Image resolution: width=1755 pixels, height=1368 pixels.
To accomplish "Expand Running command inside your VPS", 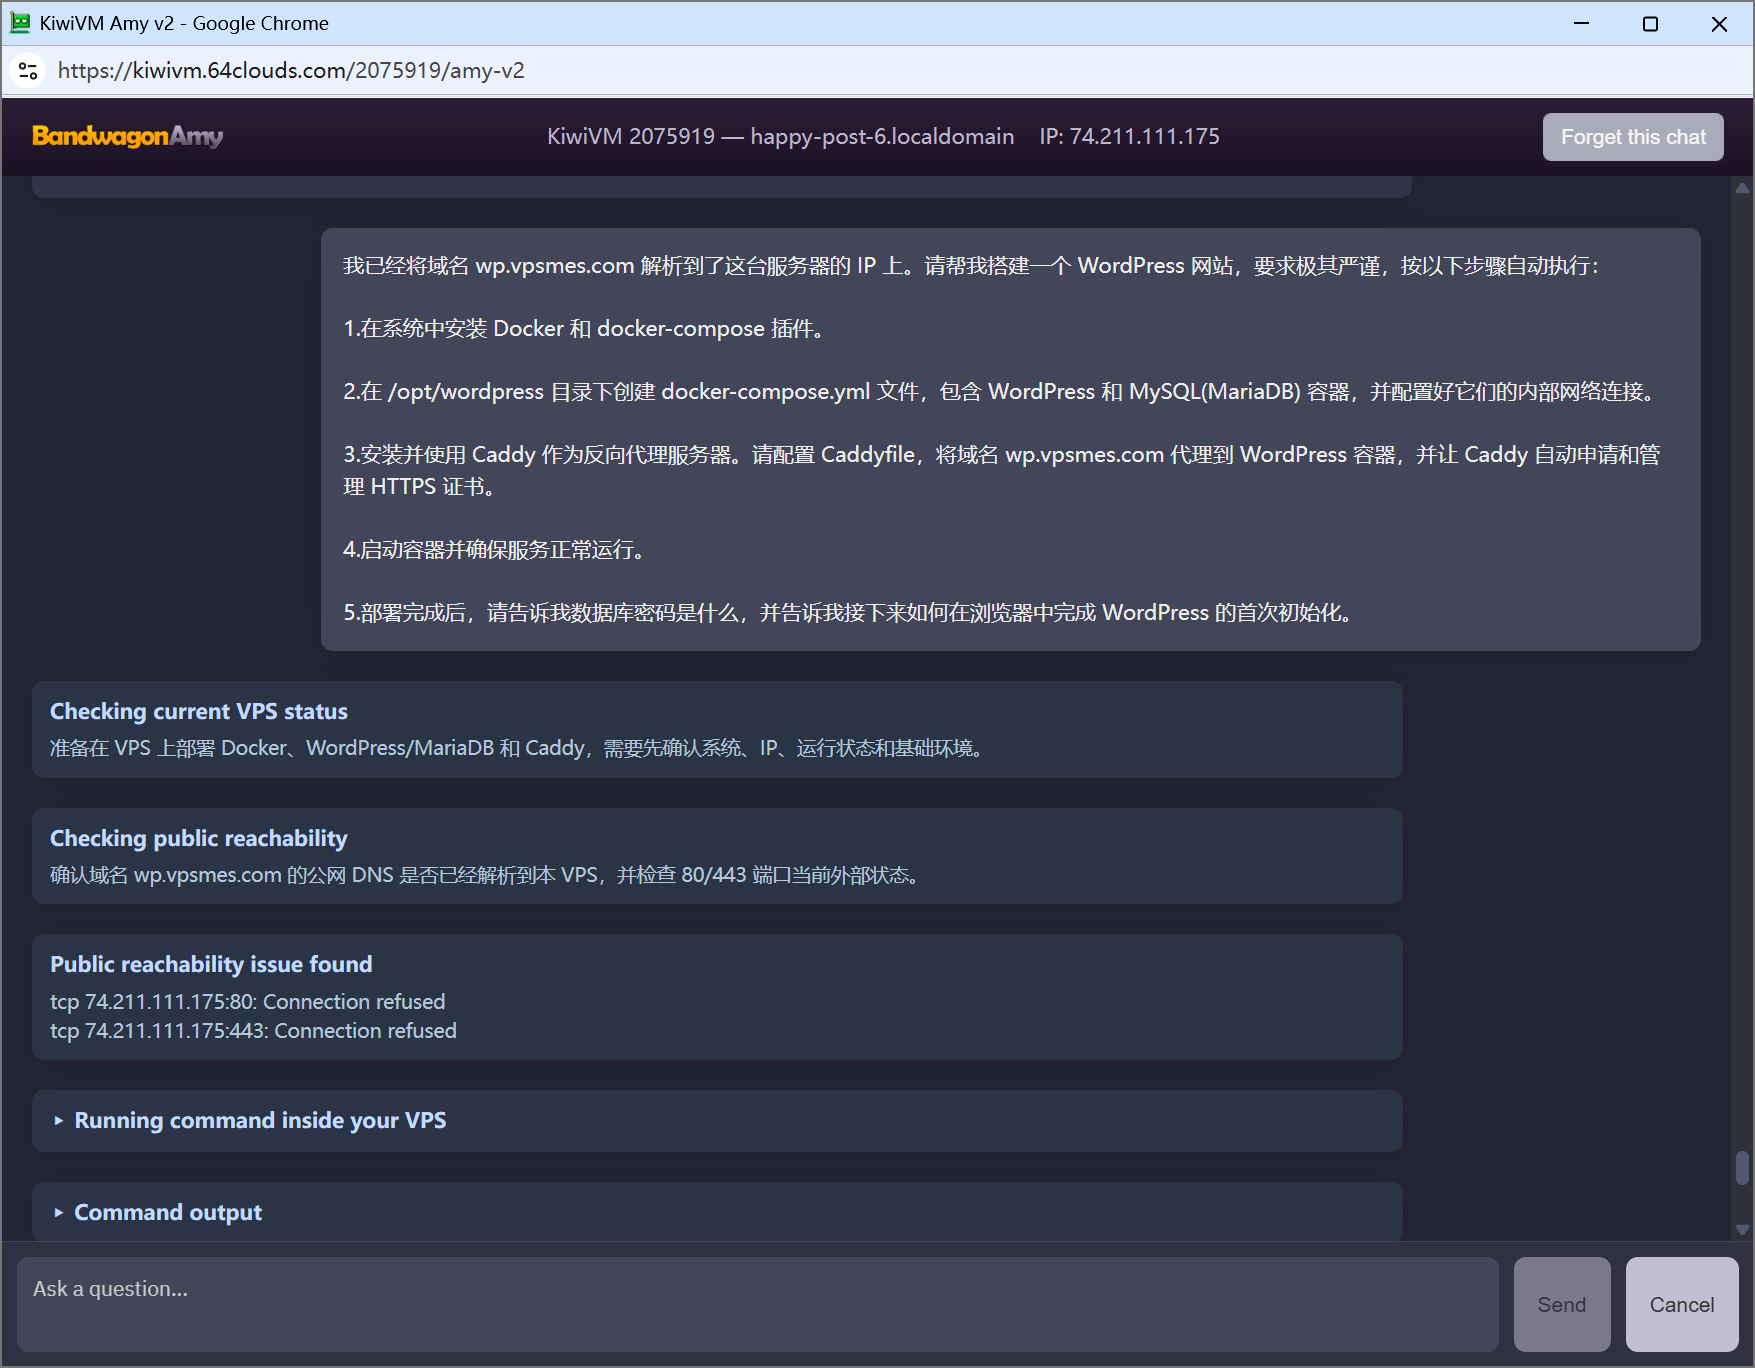I will pos(717,1120).
